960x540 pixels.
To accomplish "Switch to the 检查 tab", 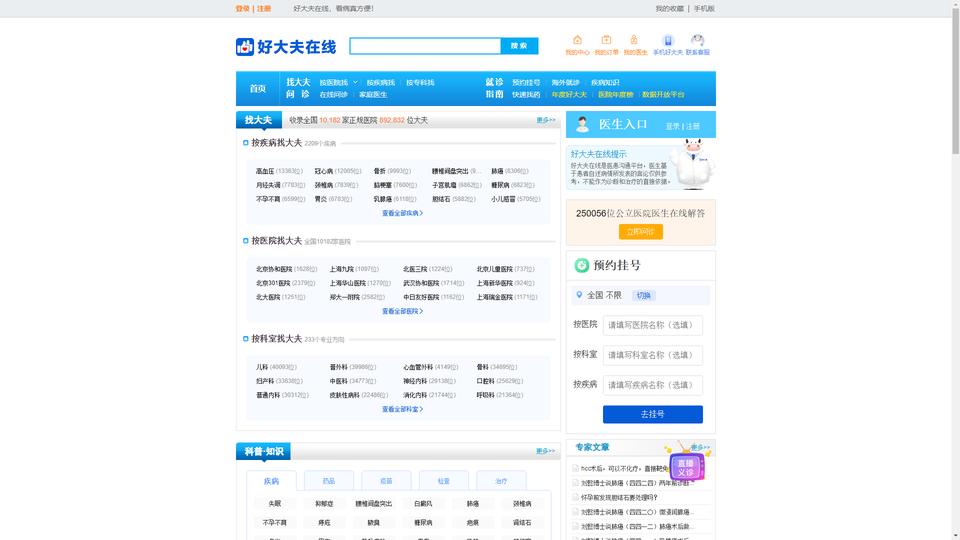I will tap(444, 481).
